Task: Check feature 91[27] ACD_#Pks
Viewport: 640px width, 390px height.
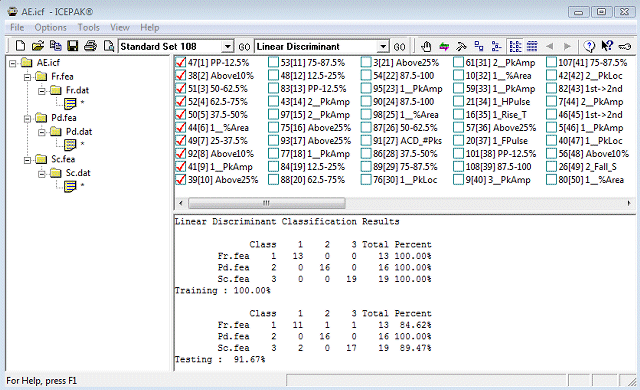Action: coord(366,141)
